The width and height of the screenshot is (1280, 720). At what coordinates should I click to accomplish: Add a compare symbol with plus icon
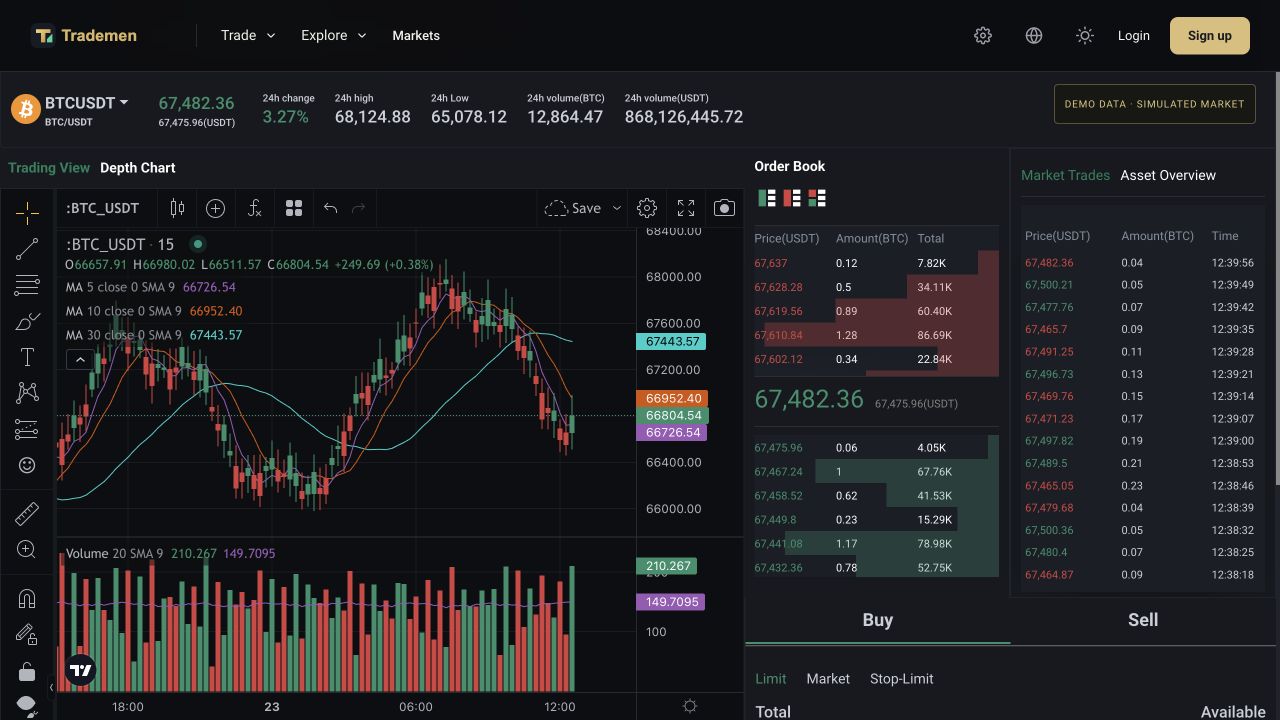pyautogui.click(x=215, y=208)
